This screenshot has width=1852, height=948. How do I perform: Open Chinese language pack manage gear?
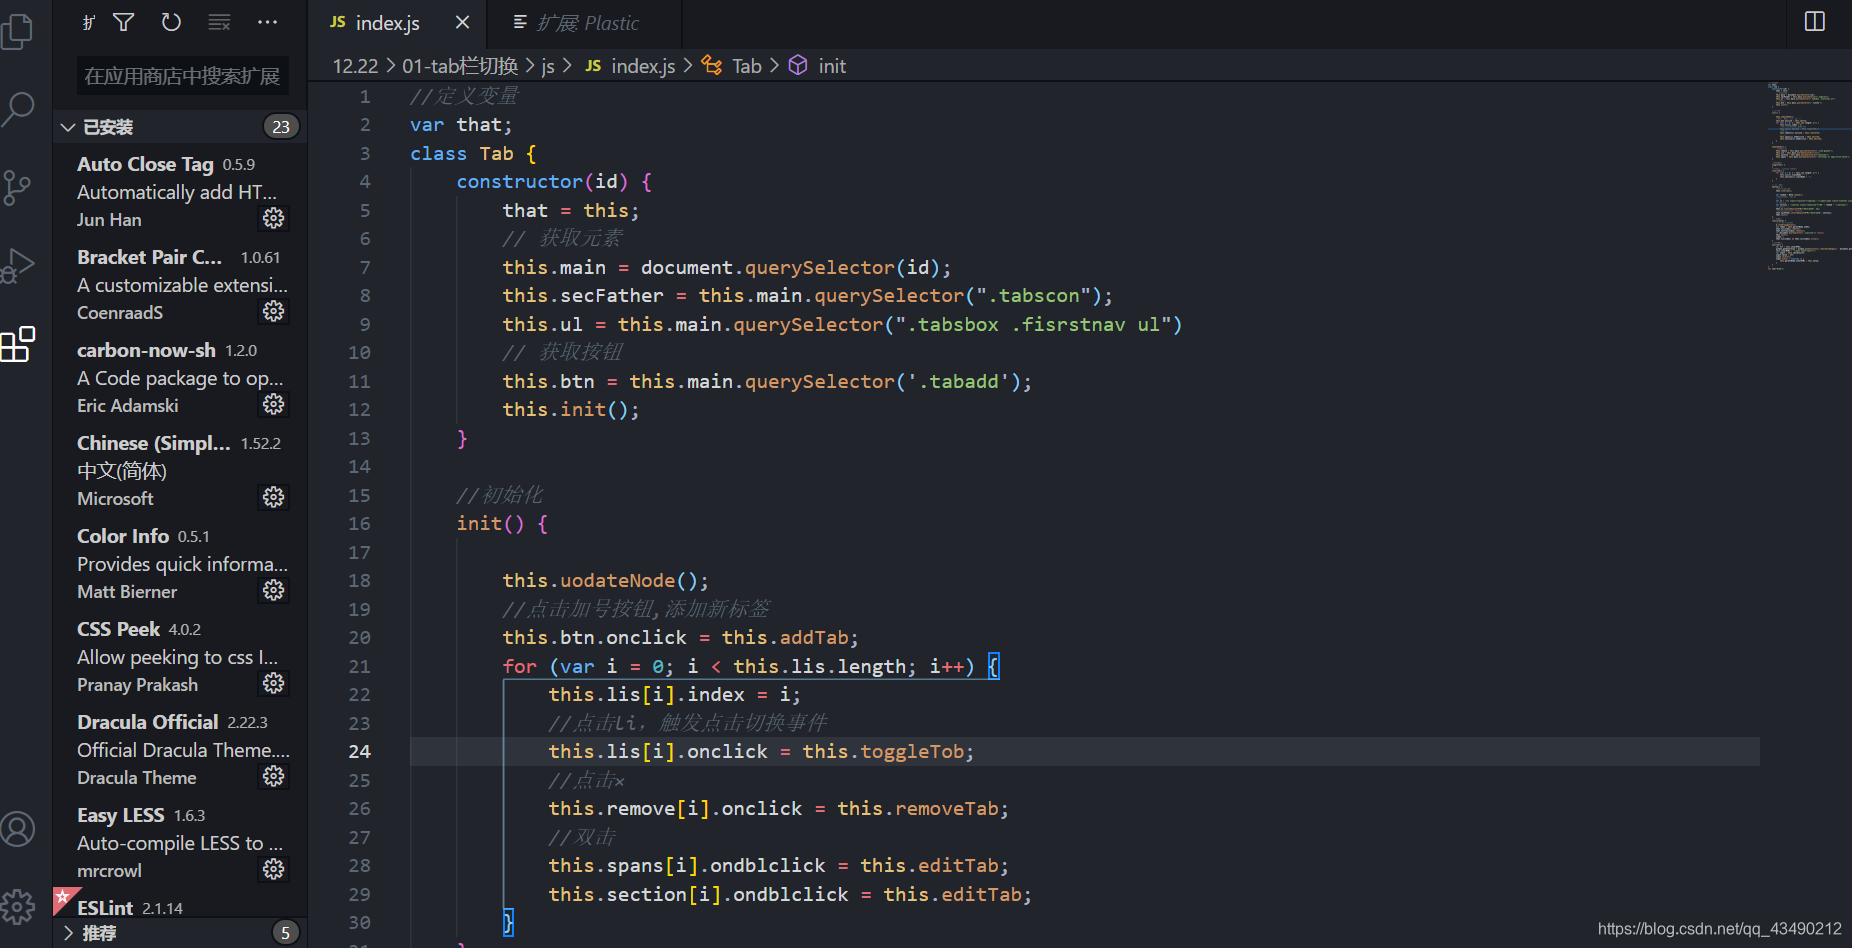click(x=273, y=498)
